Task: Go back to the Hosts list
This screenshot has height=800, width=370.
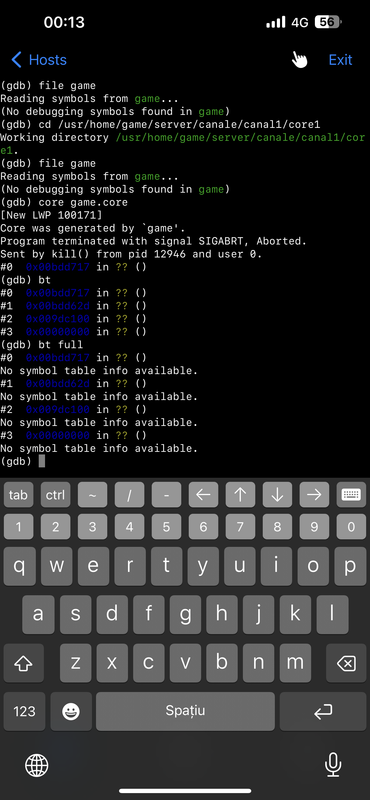Action: click(x=39, y=60)
